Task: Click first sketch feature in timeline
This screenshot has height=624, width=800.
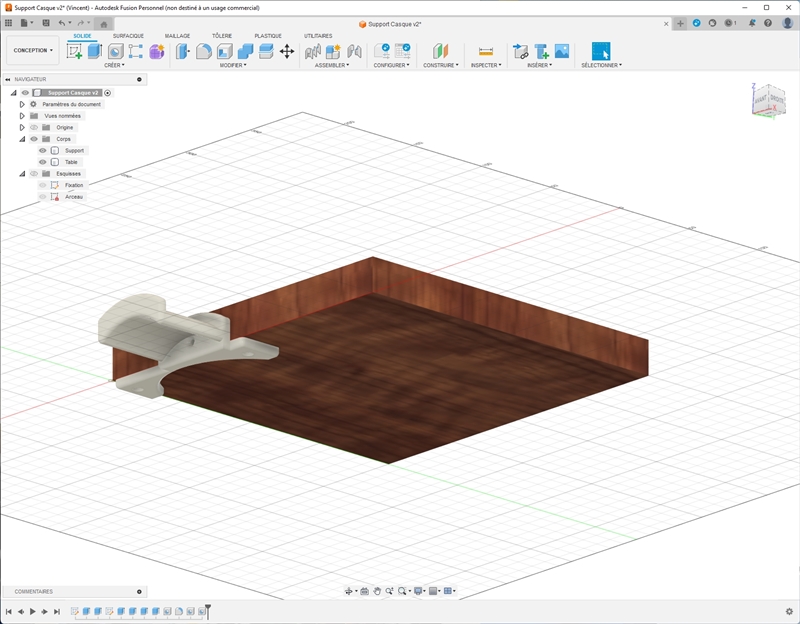Action: click(75, 611)
